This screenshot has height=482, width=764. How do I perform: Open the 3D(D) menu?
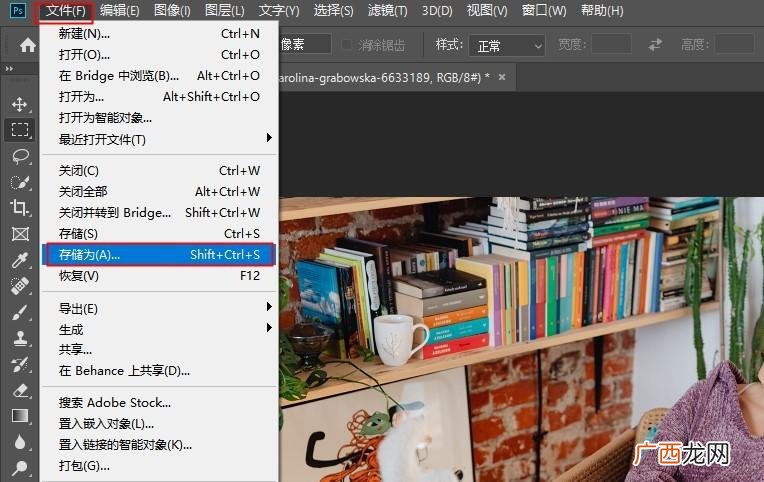[x=437, y=10]
